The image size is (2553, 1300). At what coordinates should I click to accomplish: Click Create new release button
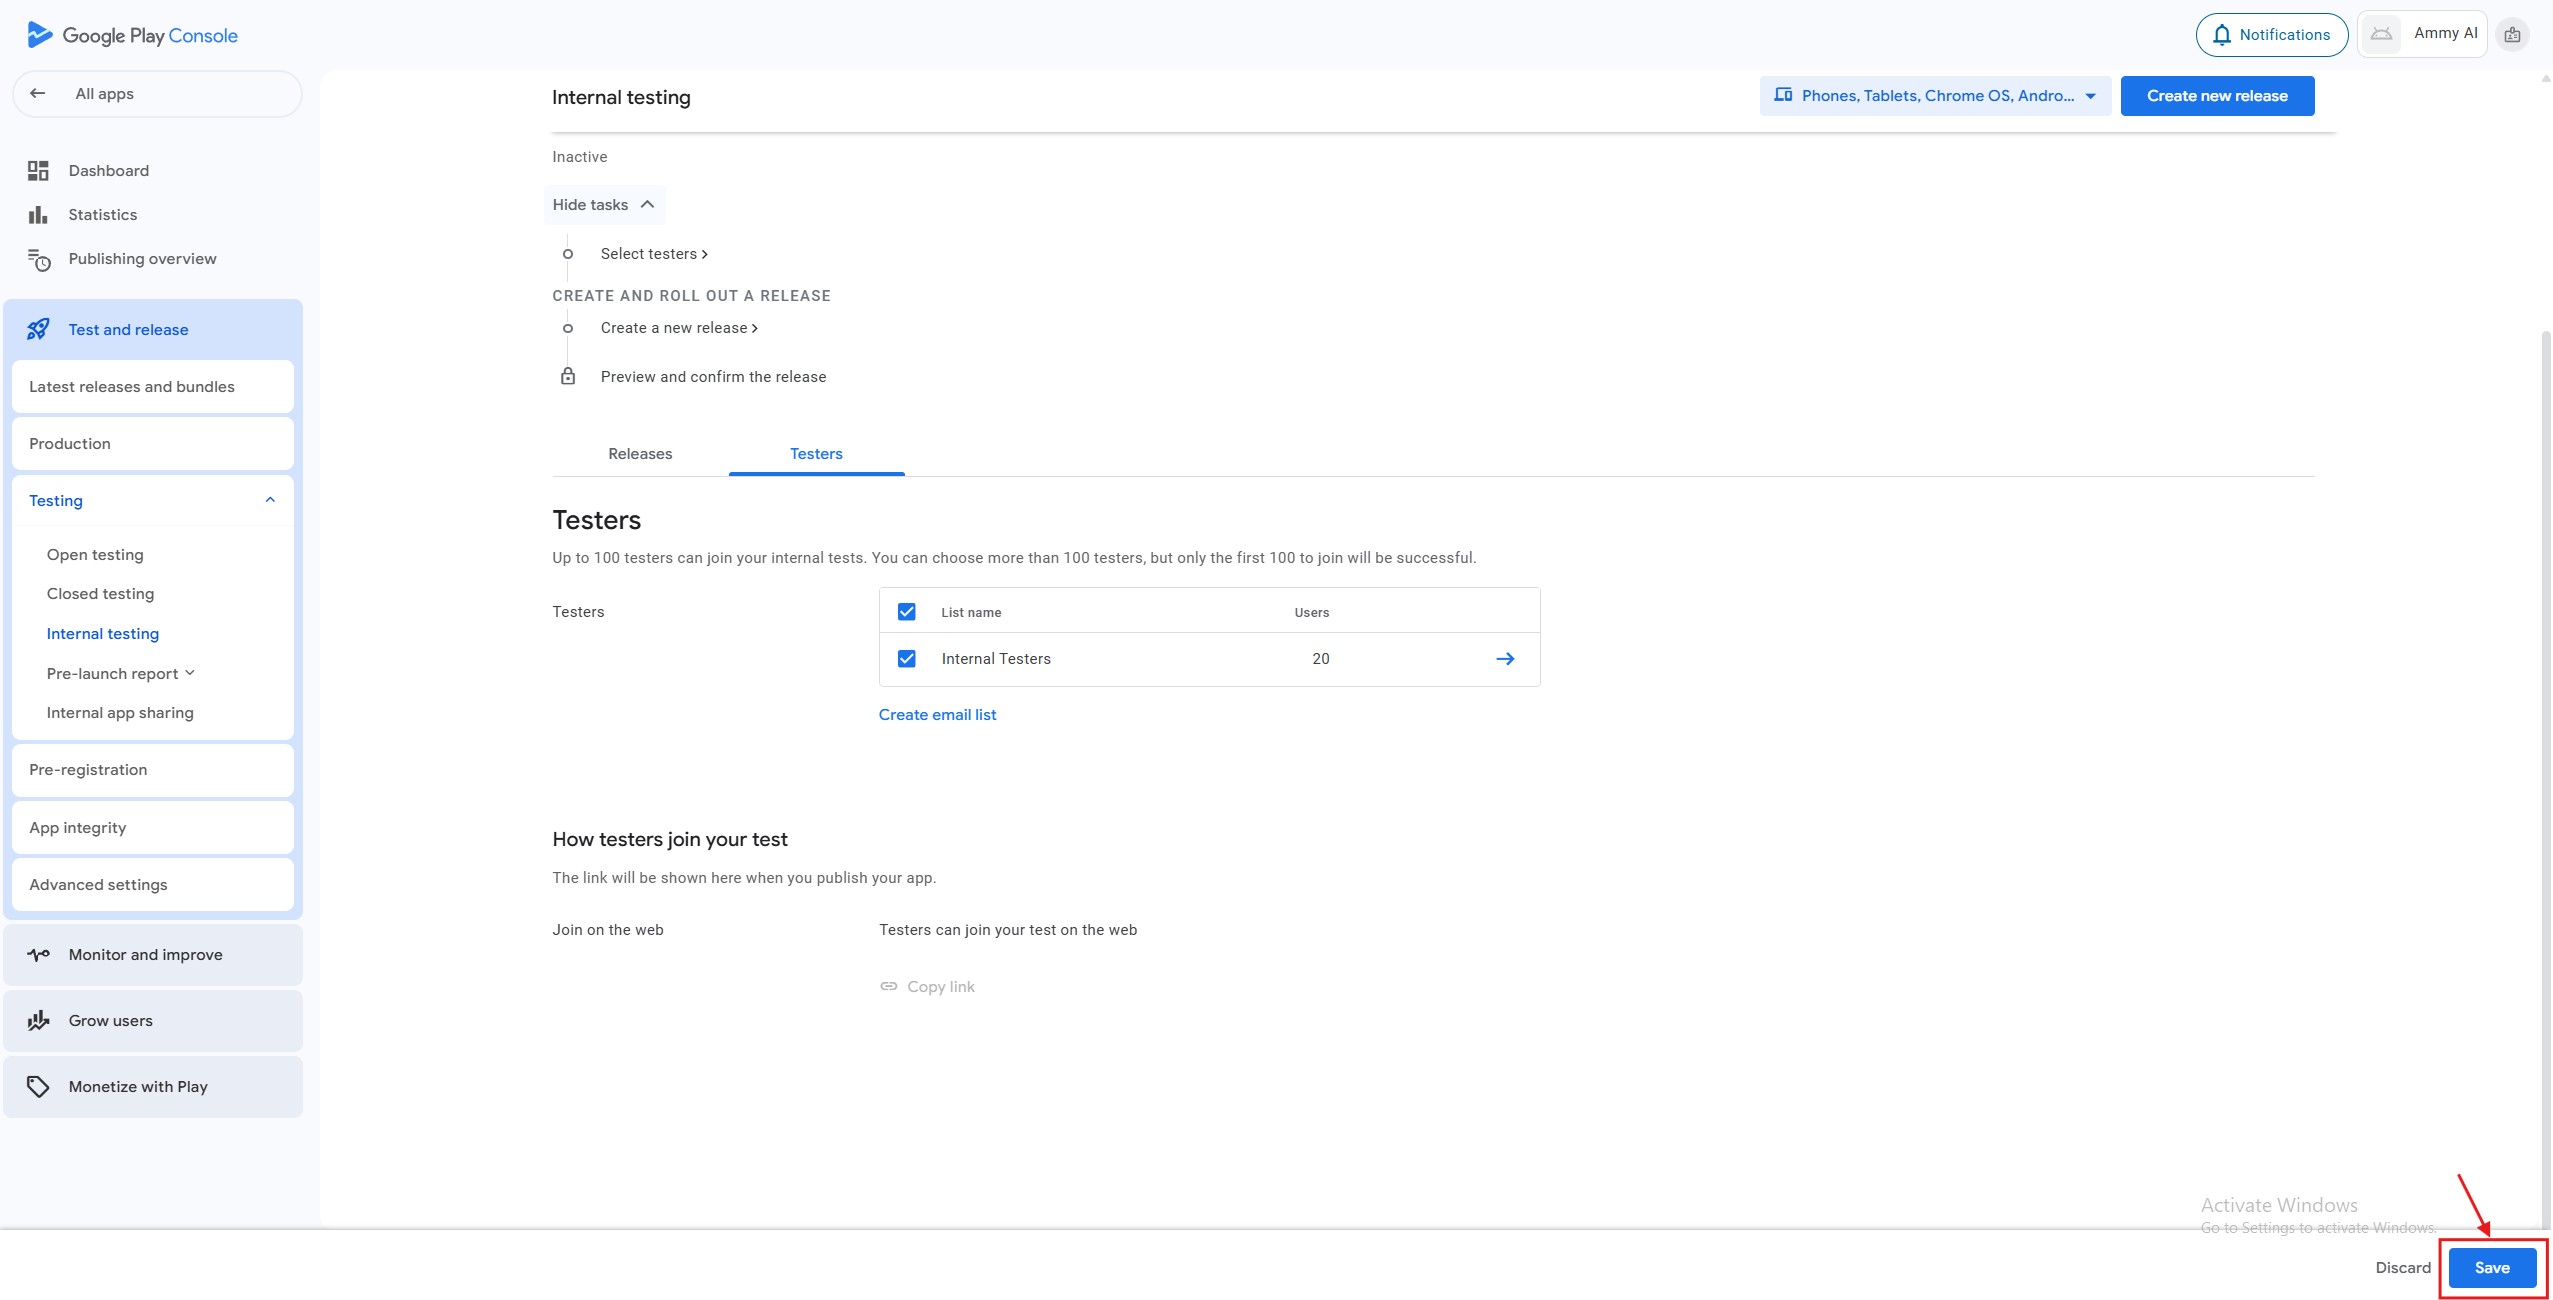[x=2216, y=96]
